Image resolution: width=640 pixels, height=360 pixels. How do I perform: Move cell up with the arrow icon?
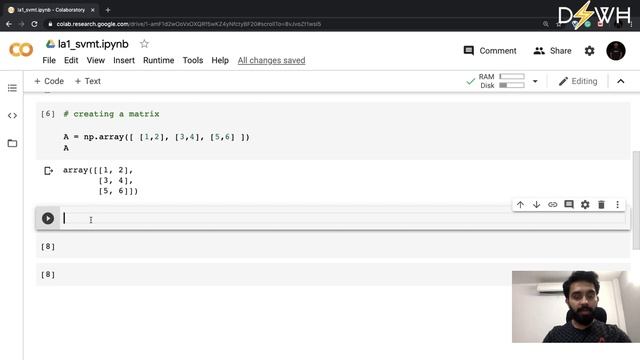[520, 204]
